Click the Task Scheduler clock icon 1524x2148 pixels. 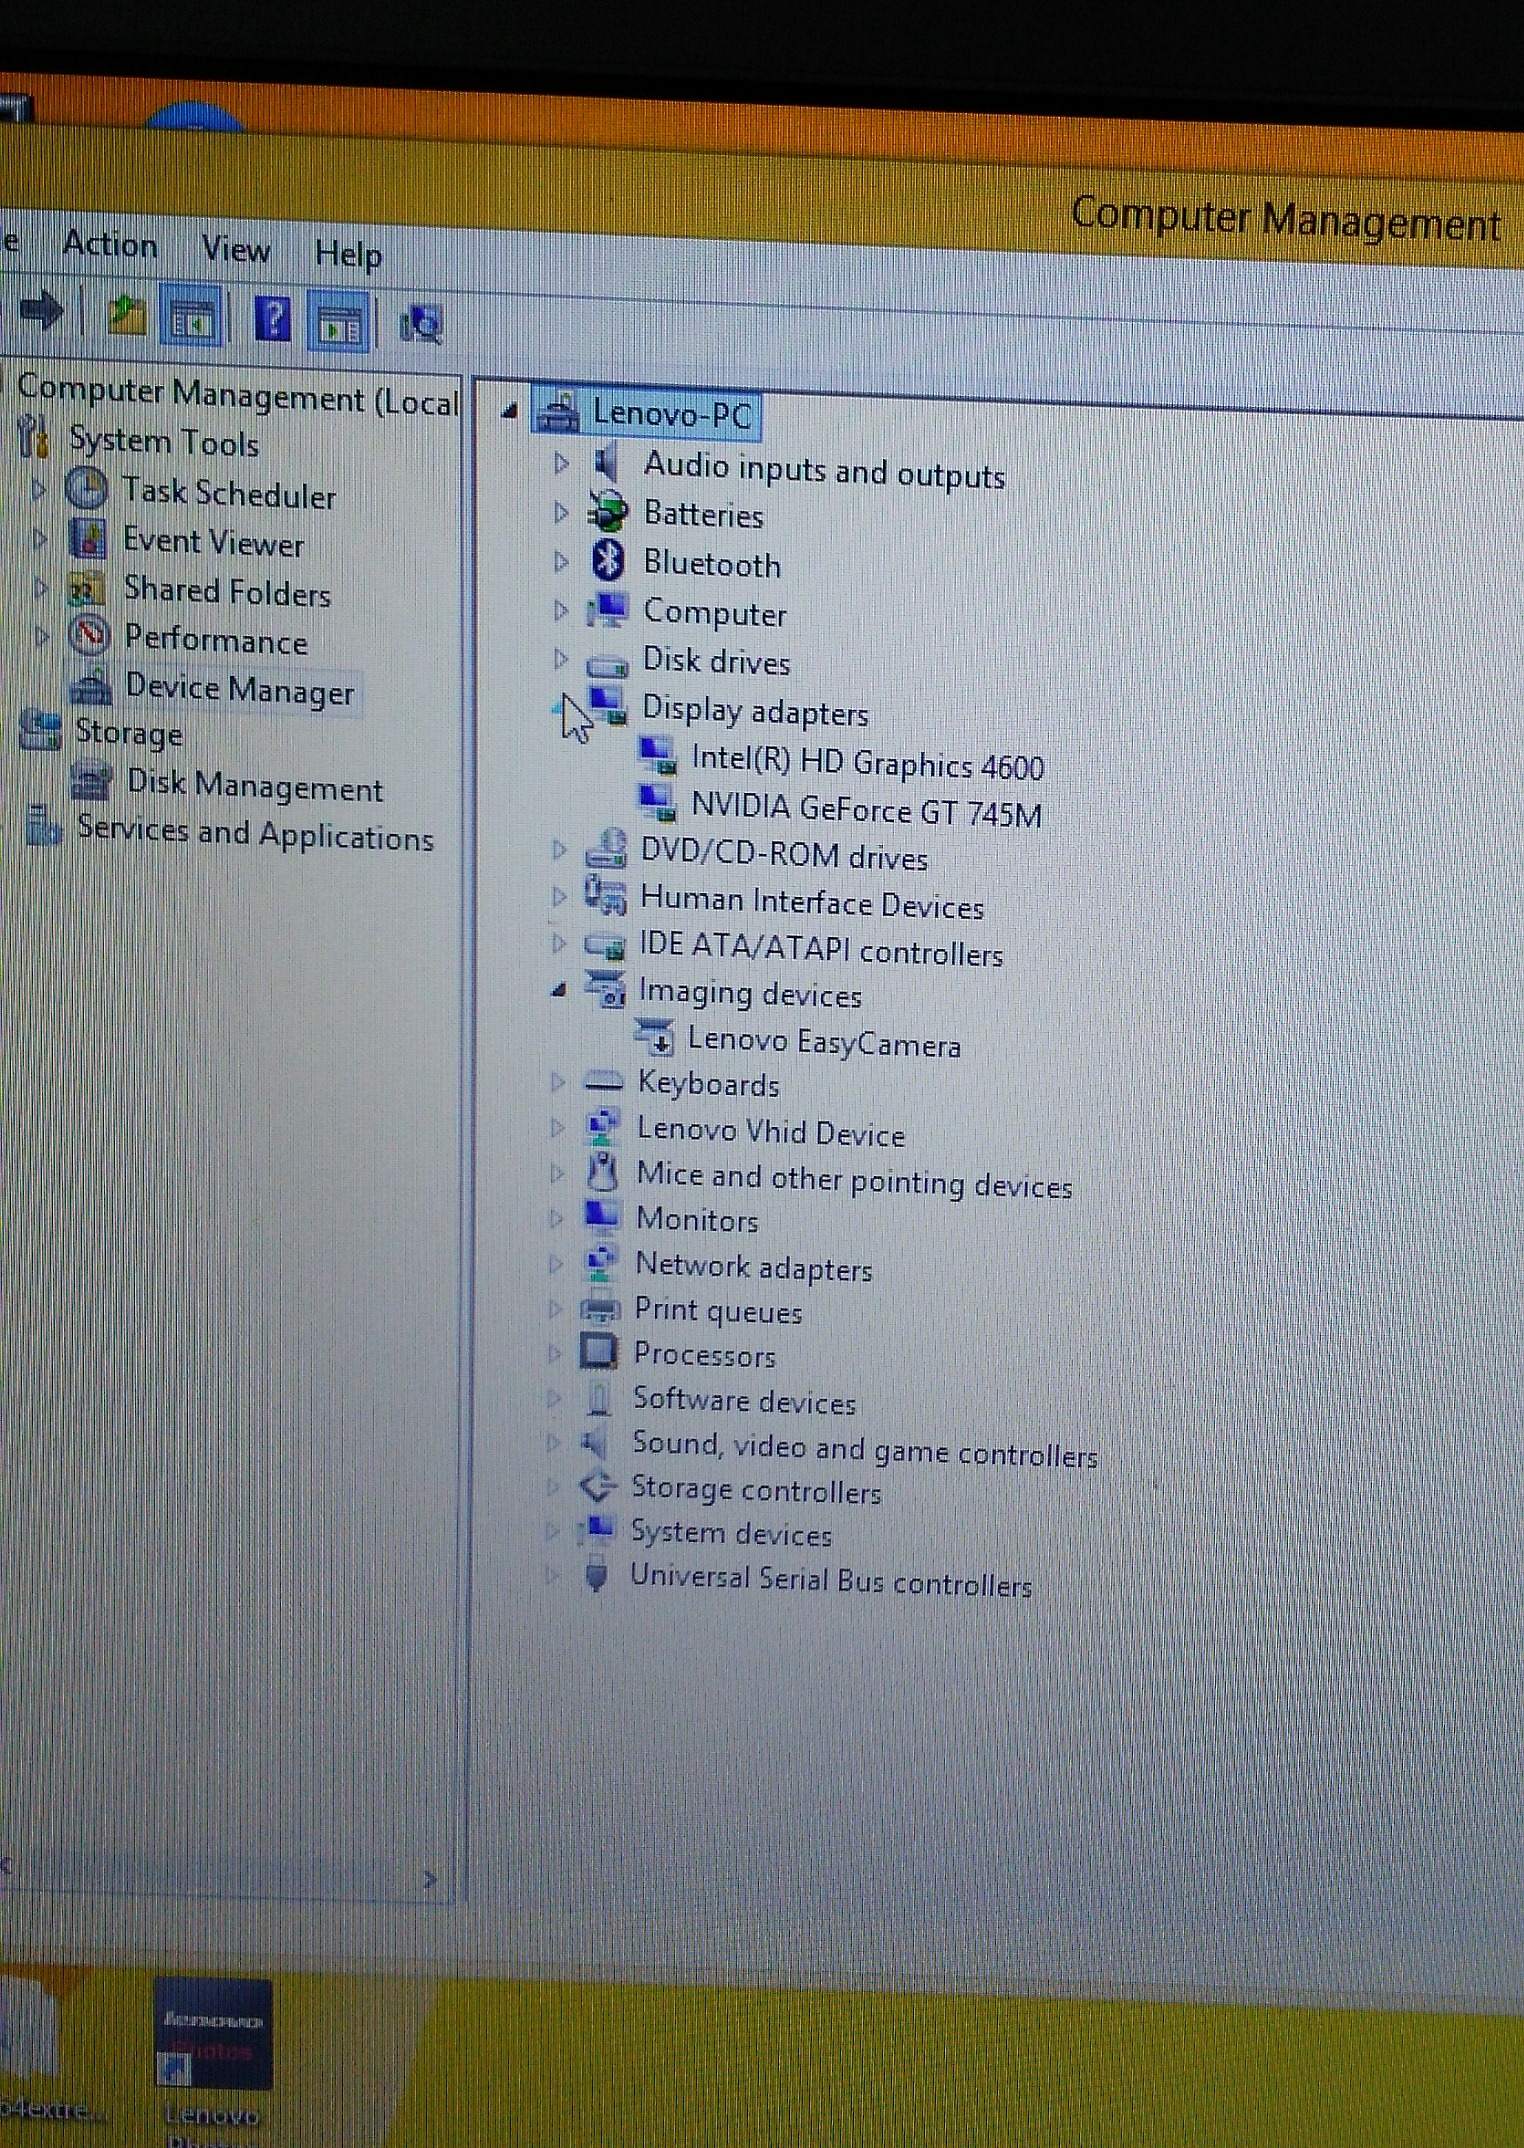(86, 489)
